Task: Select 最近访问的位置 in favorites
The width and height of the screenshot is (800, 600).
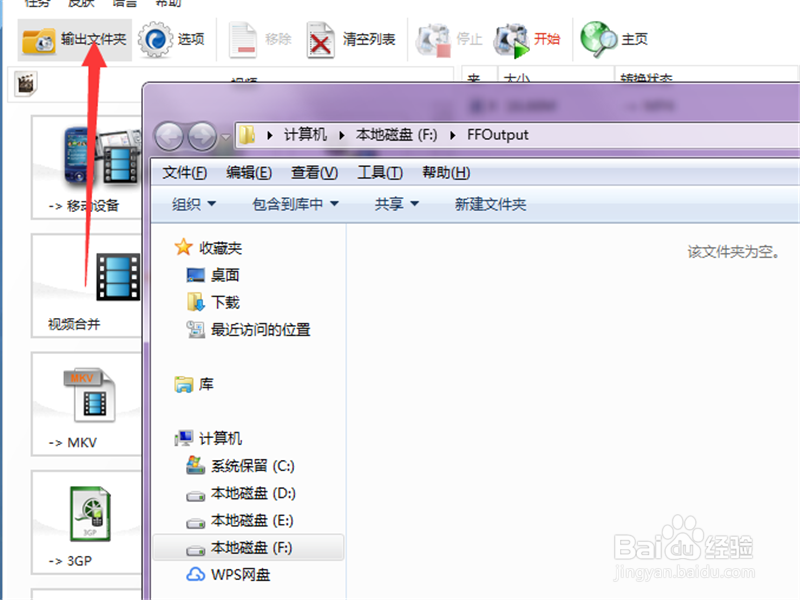Action: [248, 330]
